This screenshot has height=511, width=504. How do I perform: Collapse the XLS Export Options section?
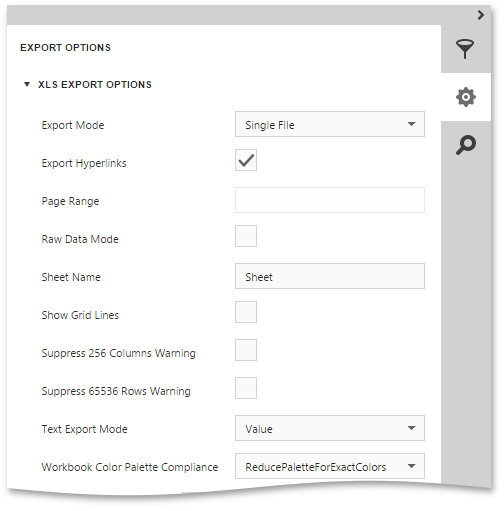(27, 85)
